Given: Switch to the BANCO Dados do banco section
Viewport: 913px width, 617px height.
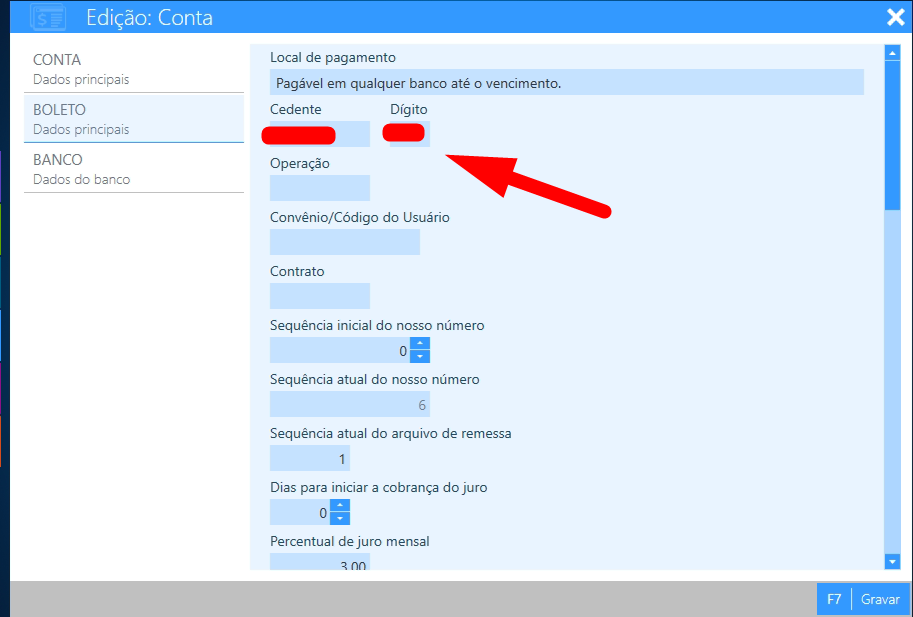Looking at the screenshot, I should point(133,169).
